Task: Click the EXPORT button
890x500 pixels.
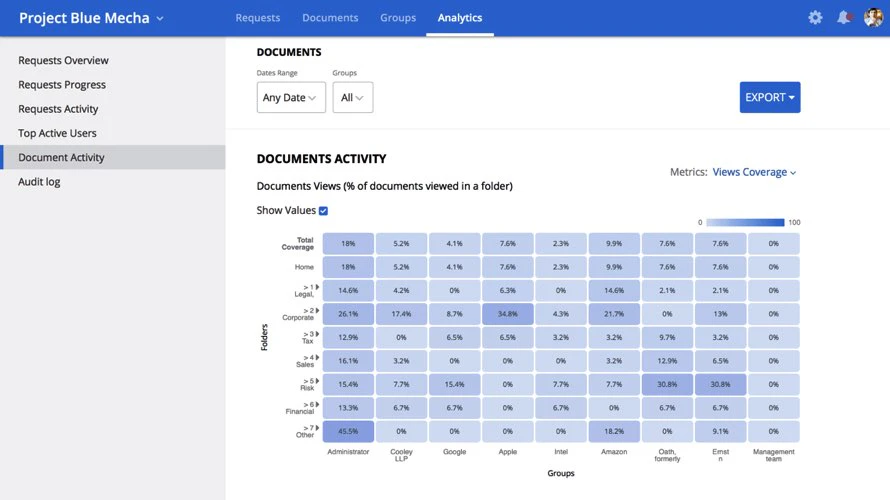Action: [770, 98]
